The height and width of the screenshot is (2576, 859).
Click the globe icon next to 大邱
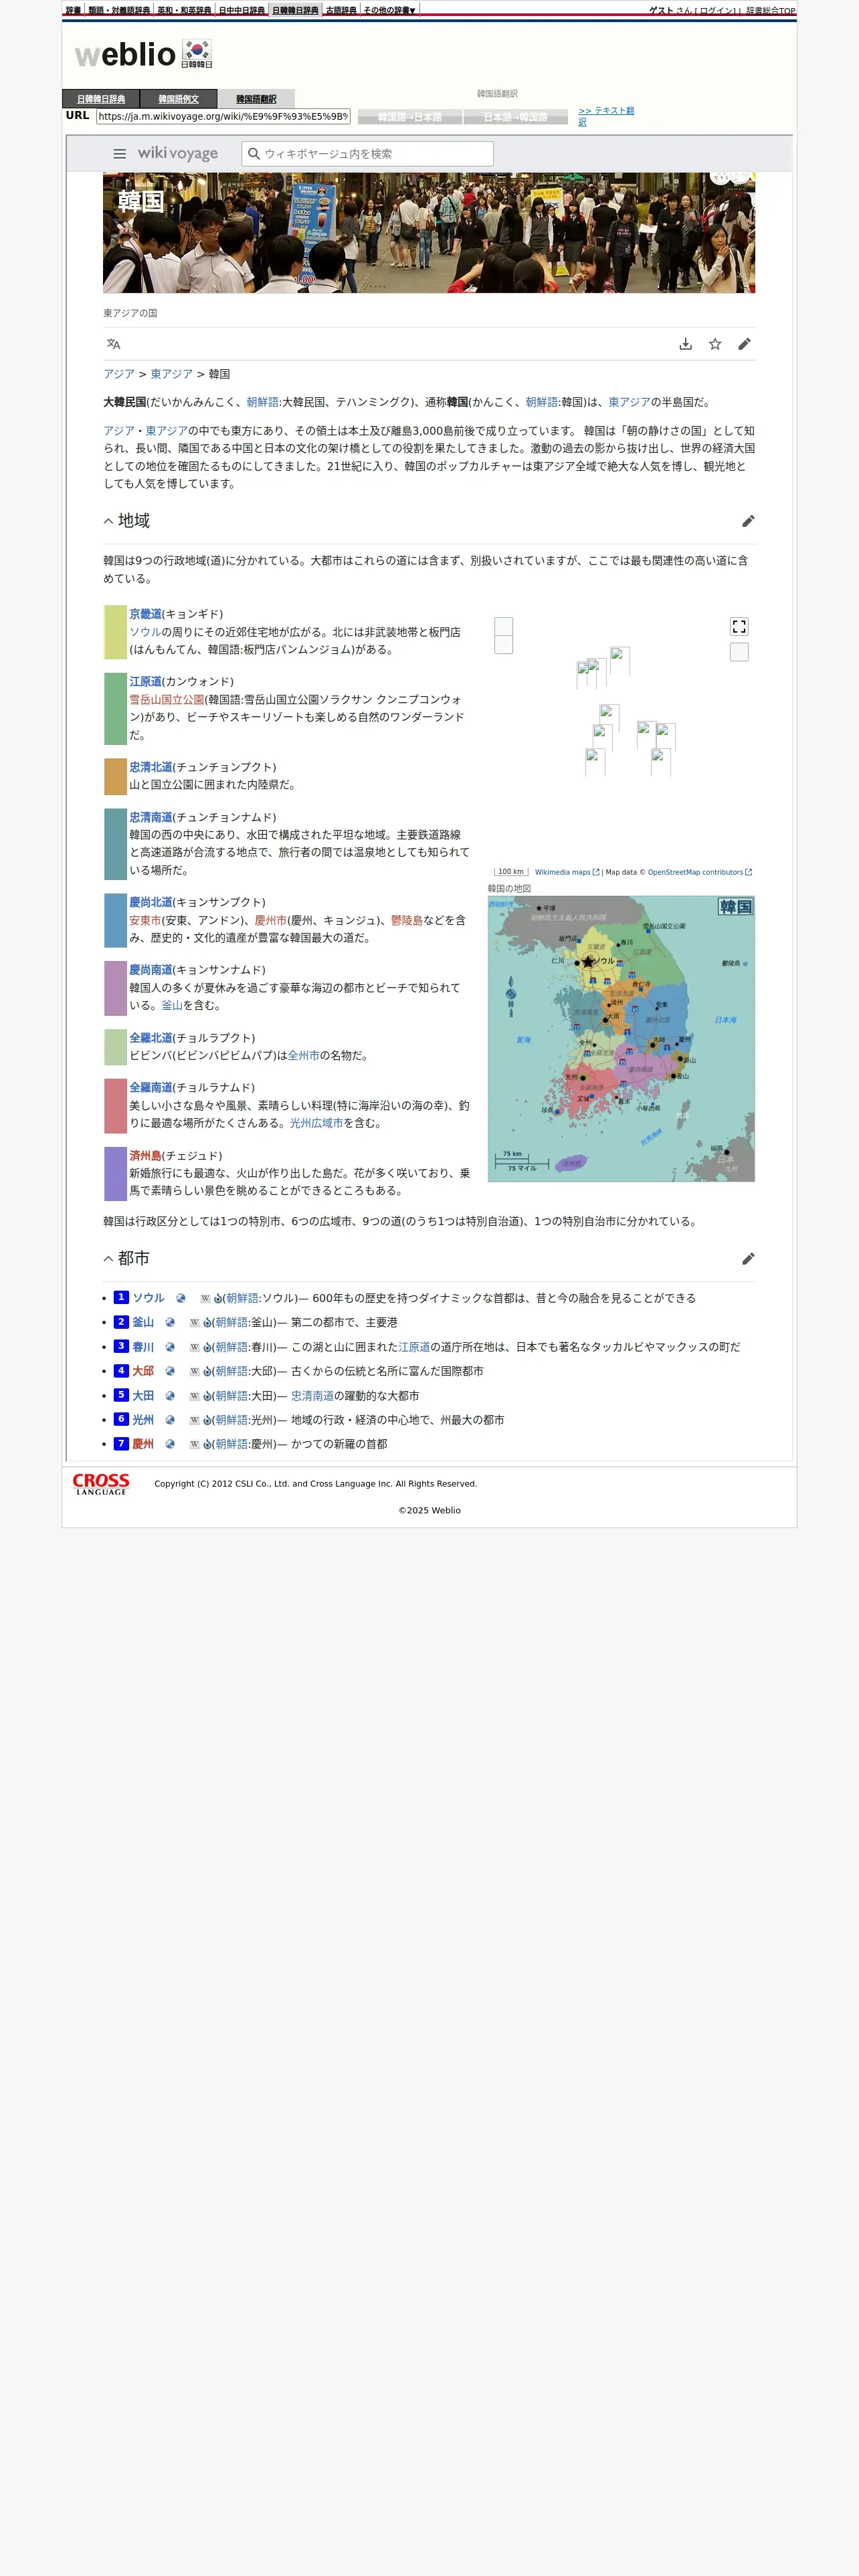[170, 1371]
